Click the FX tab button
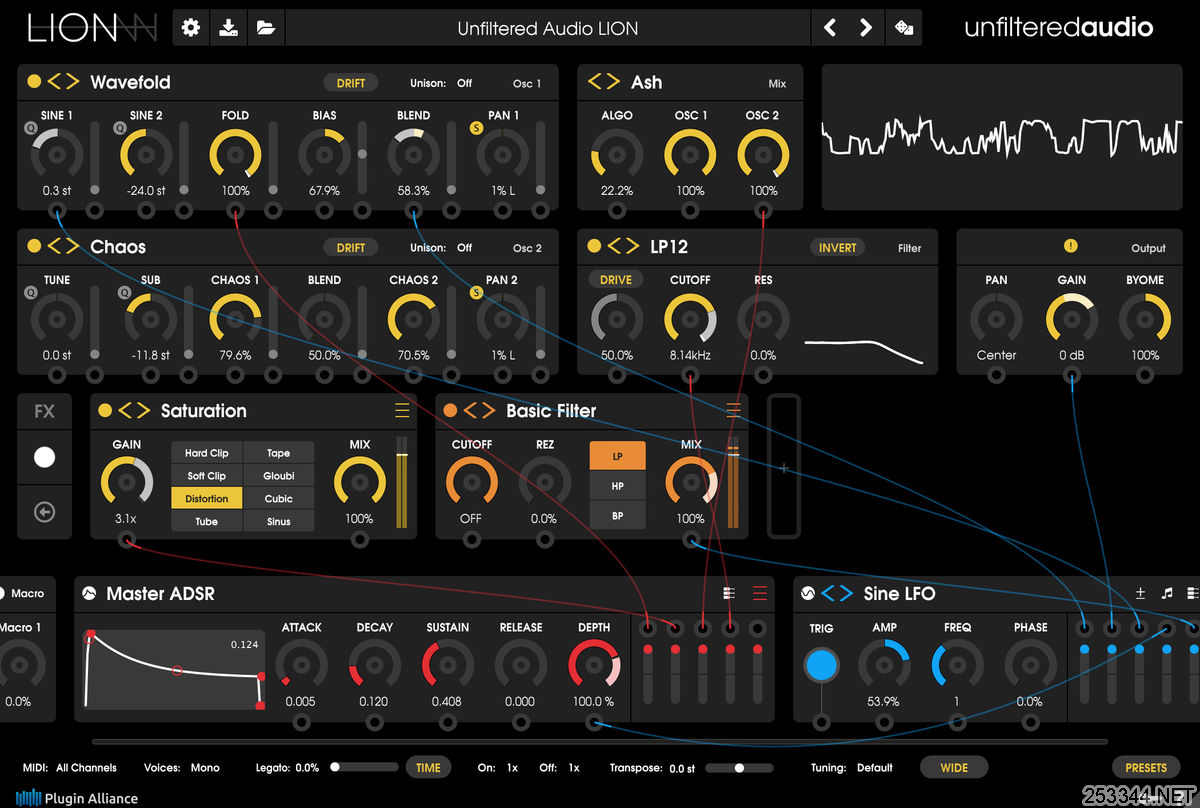 pyautogui.click(x=44, y=411)
